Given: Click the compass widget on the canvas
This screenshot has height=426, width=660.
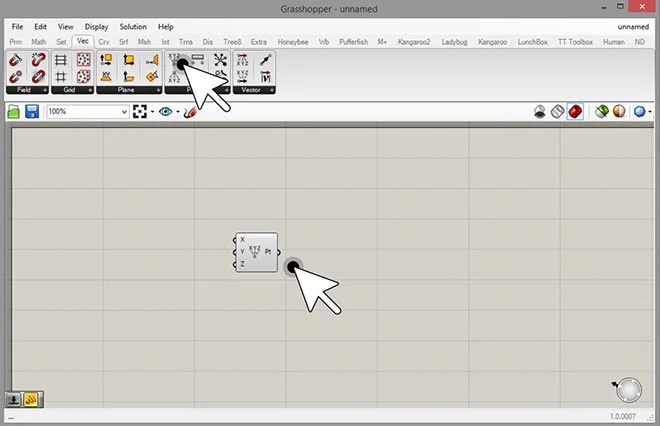Looking at the screenshot, I should (x=629, y=390).
